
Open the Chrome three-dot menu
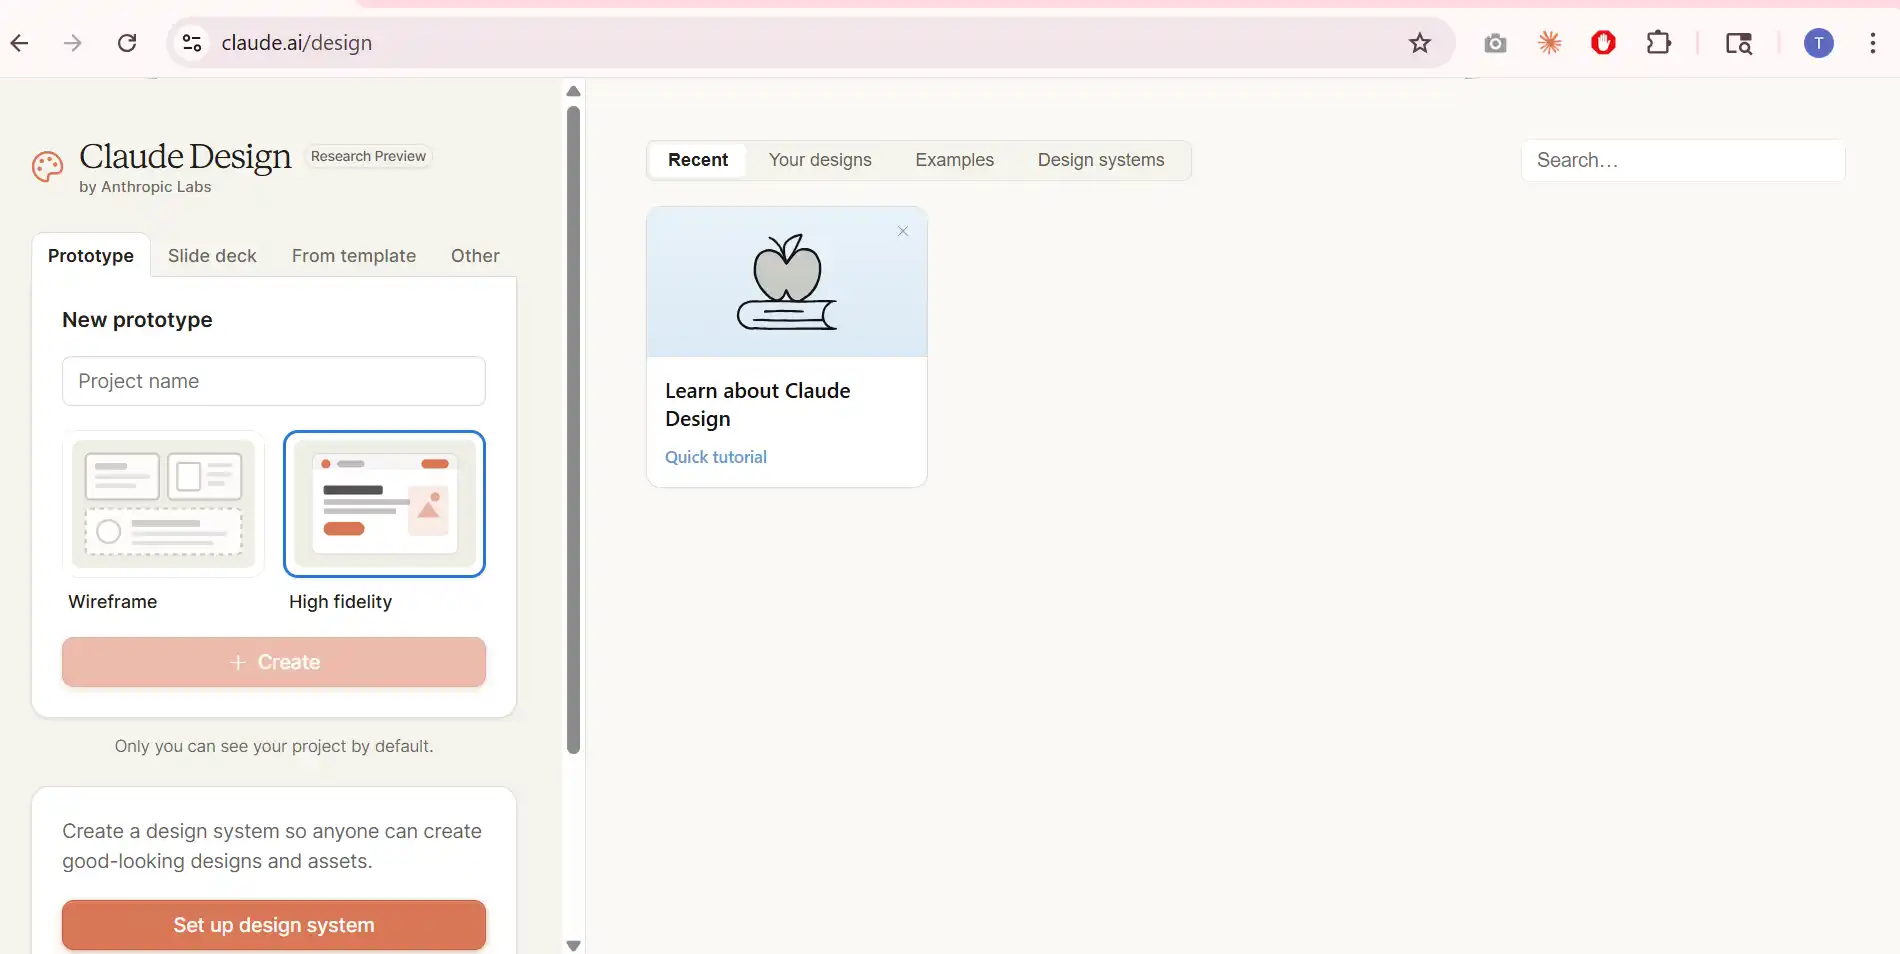pyautogui.click(x=1873, y=43)
